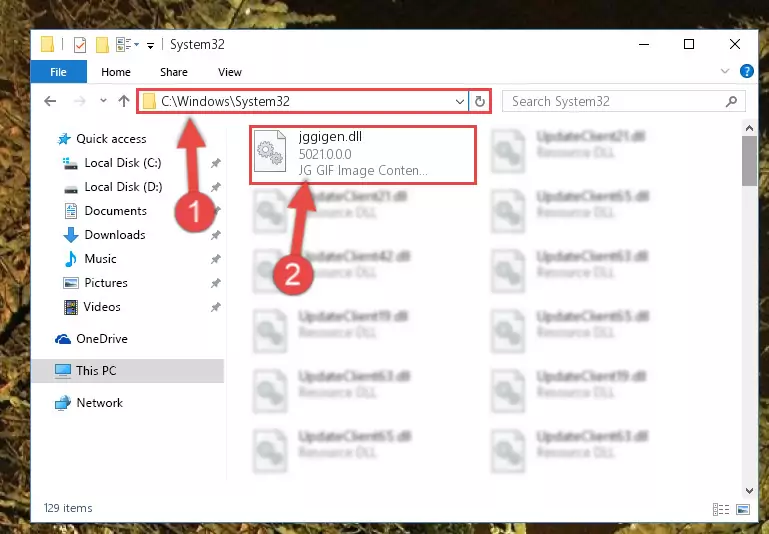Refresh the System32 folder
This screenshot has height=534, width=769.
point(480,102)
